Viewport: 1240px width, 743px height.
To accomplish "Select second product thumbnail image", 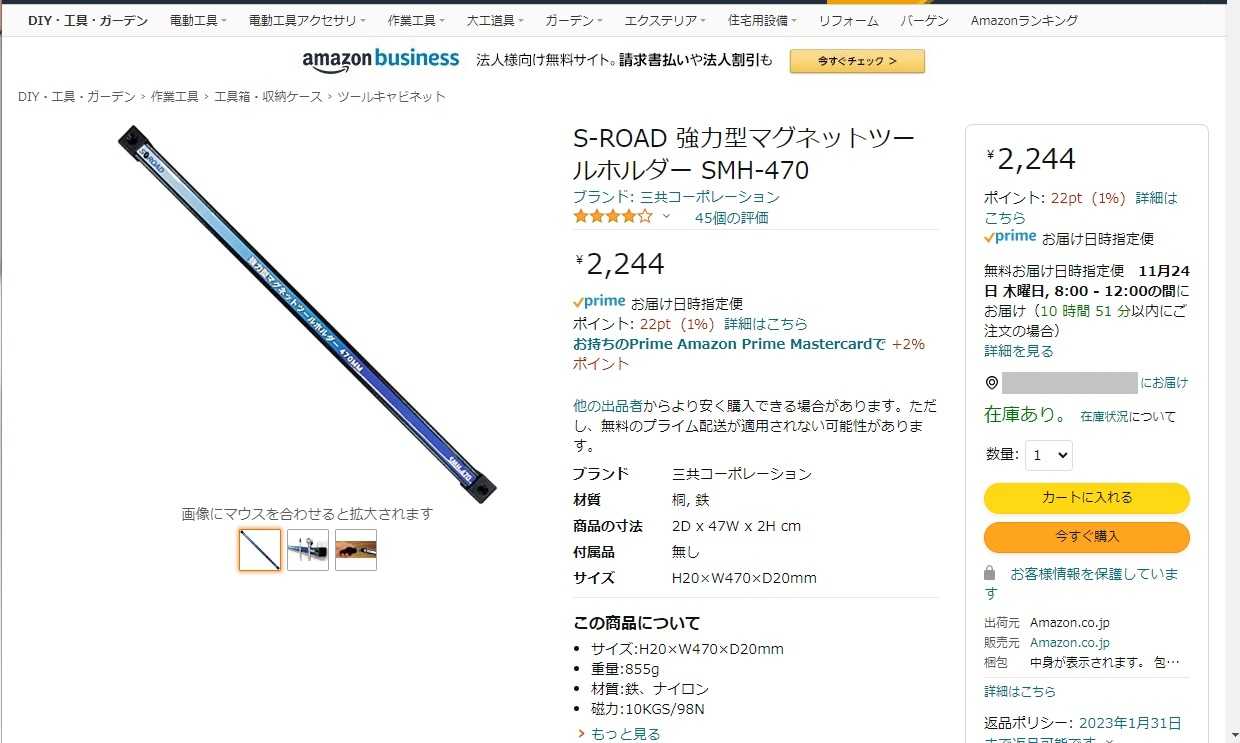I will pyautogui.click(x=308, y=550).
